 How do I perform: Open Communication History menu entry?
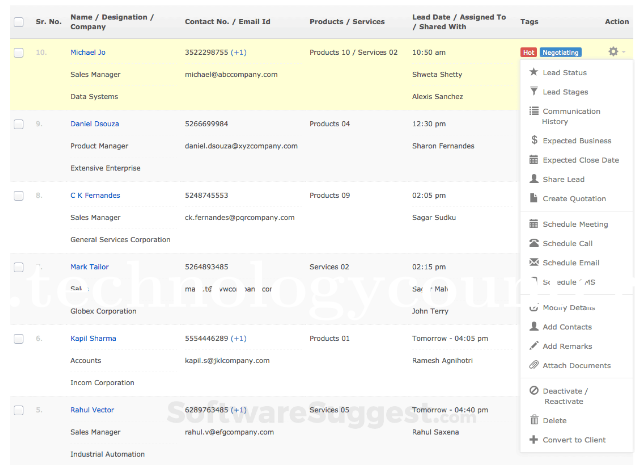pos(571,116)
